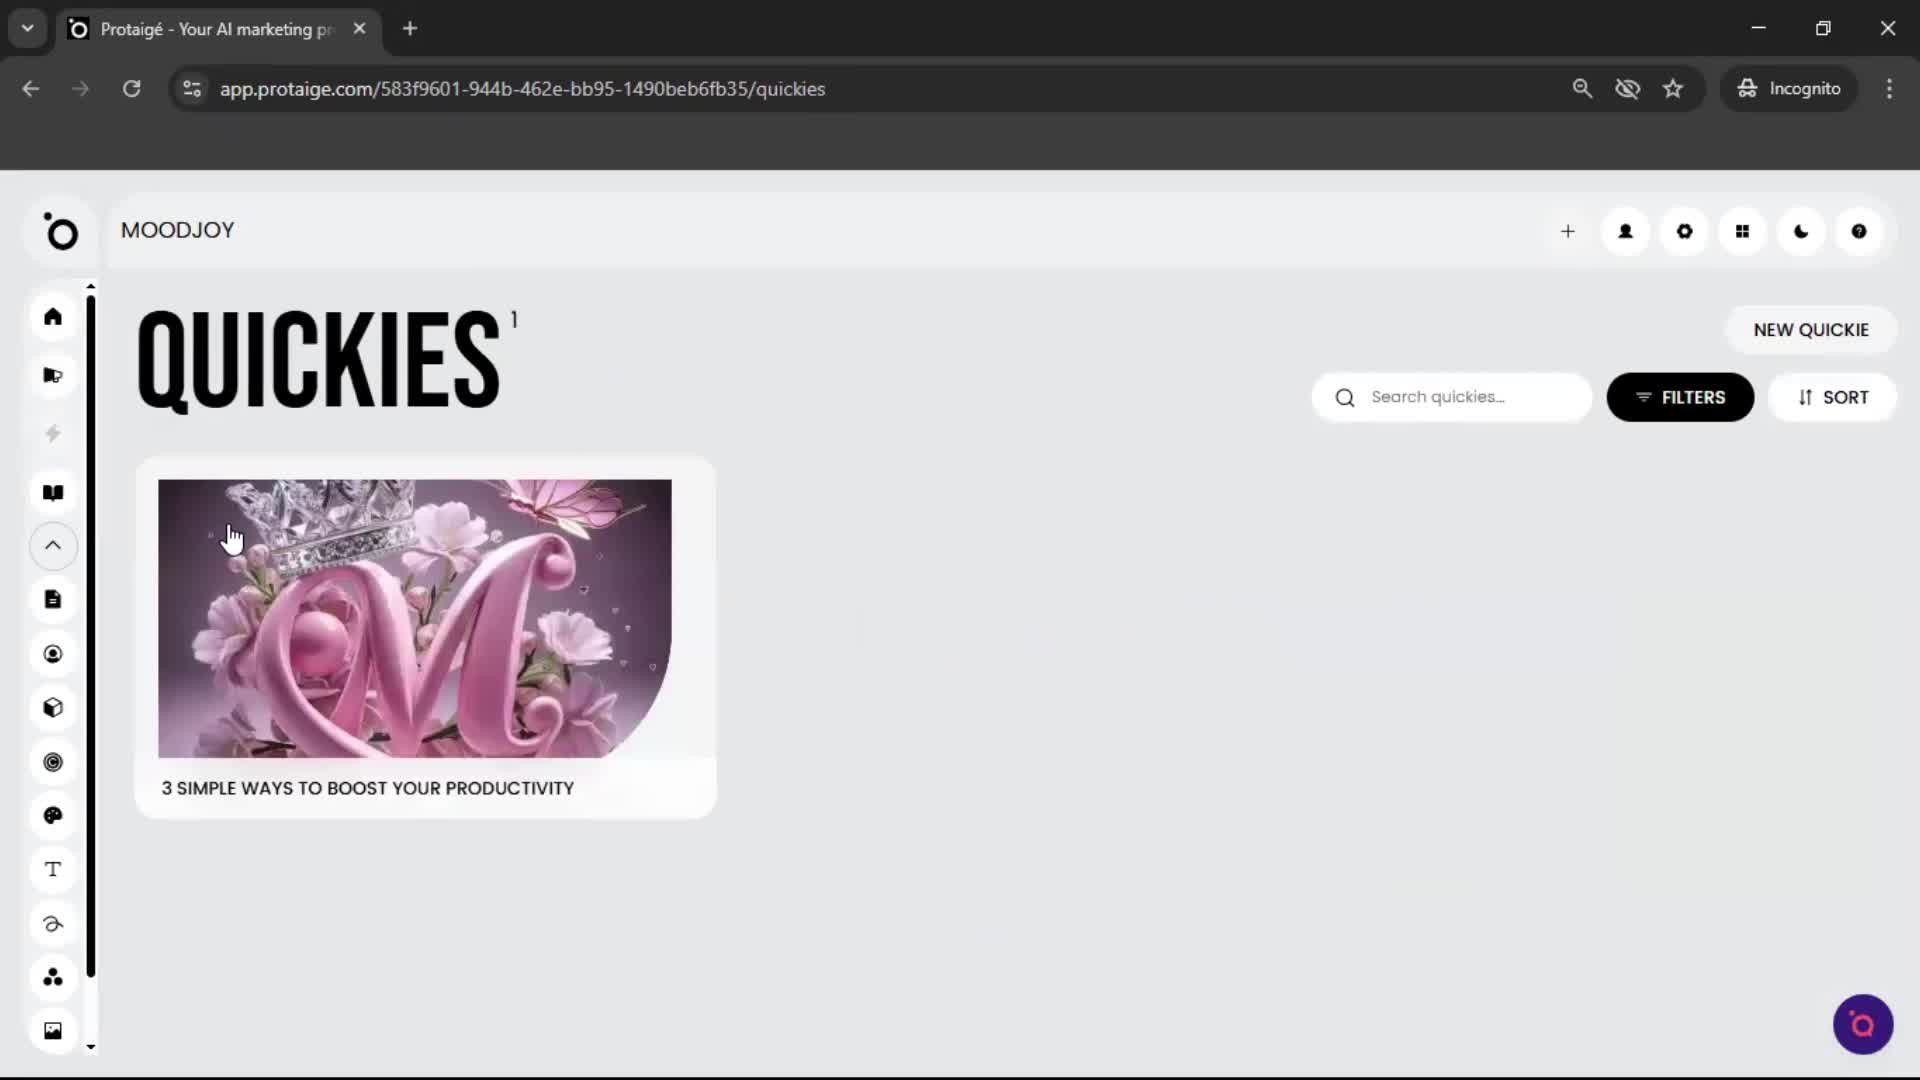
Task: Toggle dark mode with the moon icon
Action: (x=1800, y=231)
